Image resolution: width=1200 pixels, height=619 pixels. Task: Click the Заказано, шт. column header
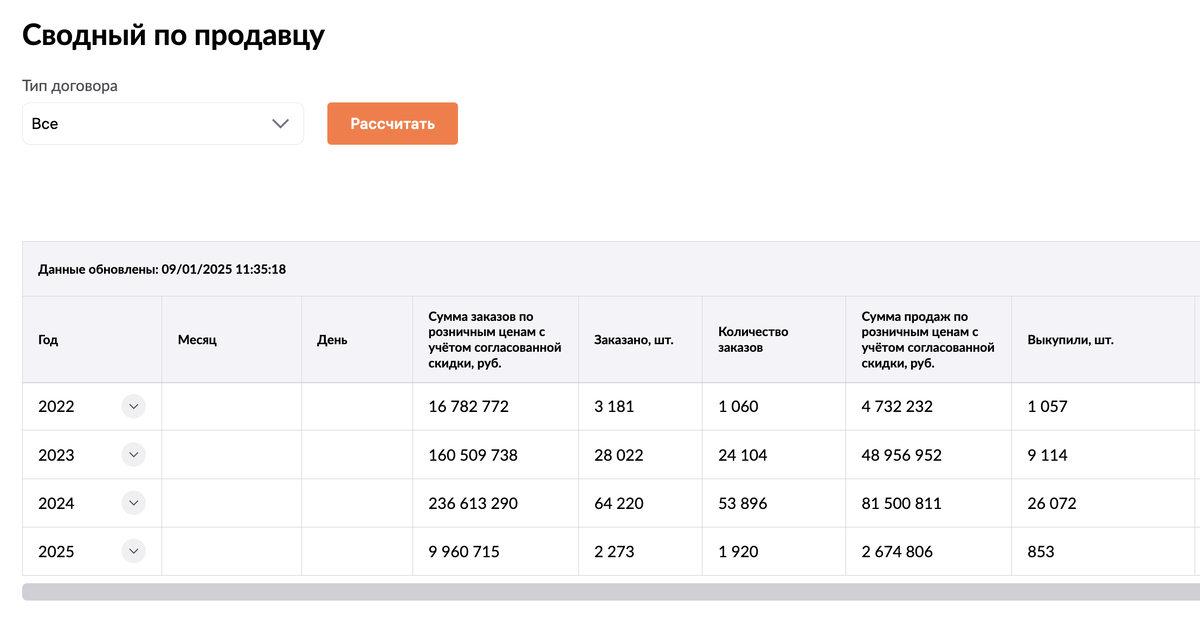coord(633,340)
